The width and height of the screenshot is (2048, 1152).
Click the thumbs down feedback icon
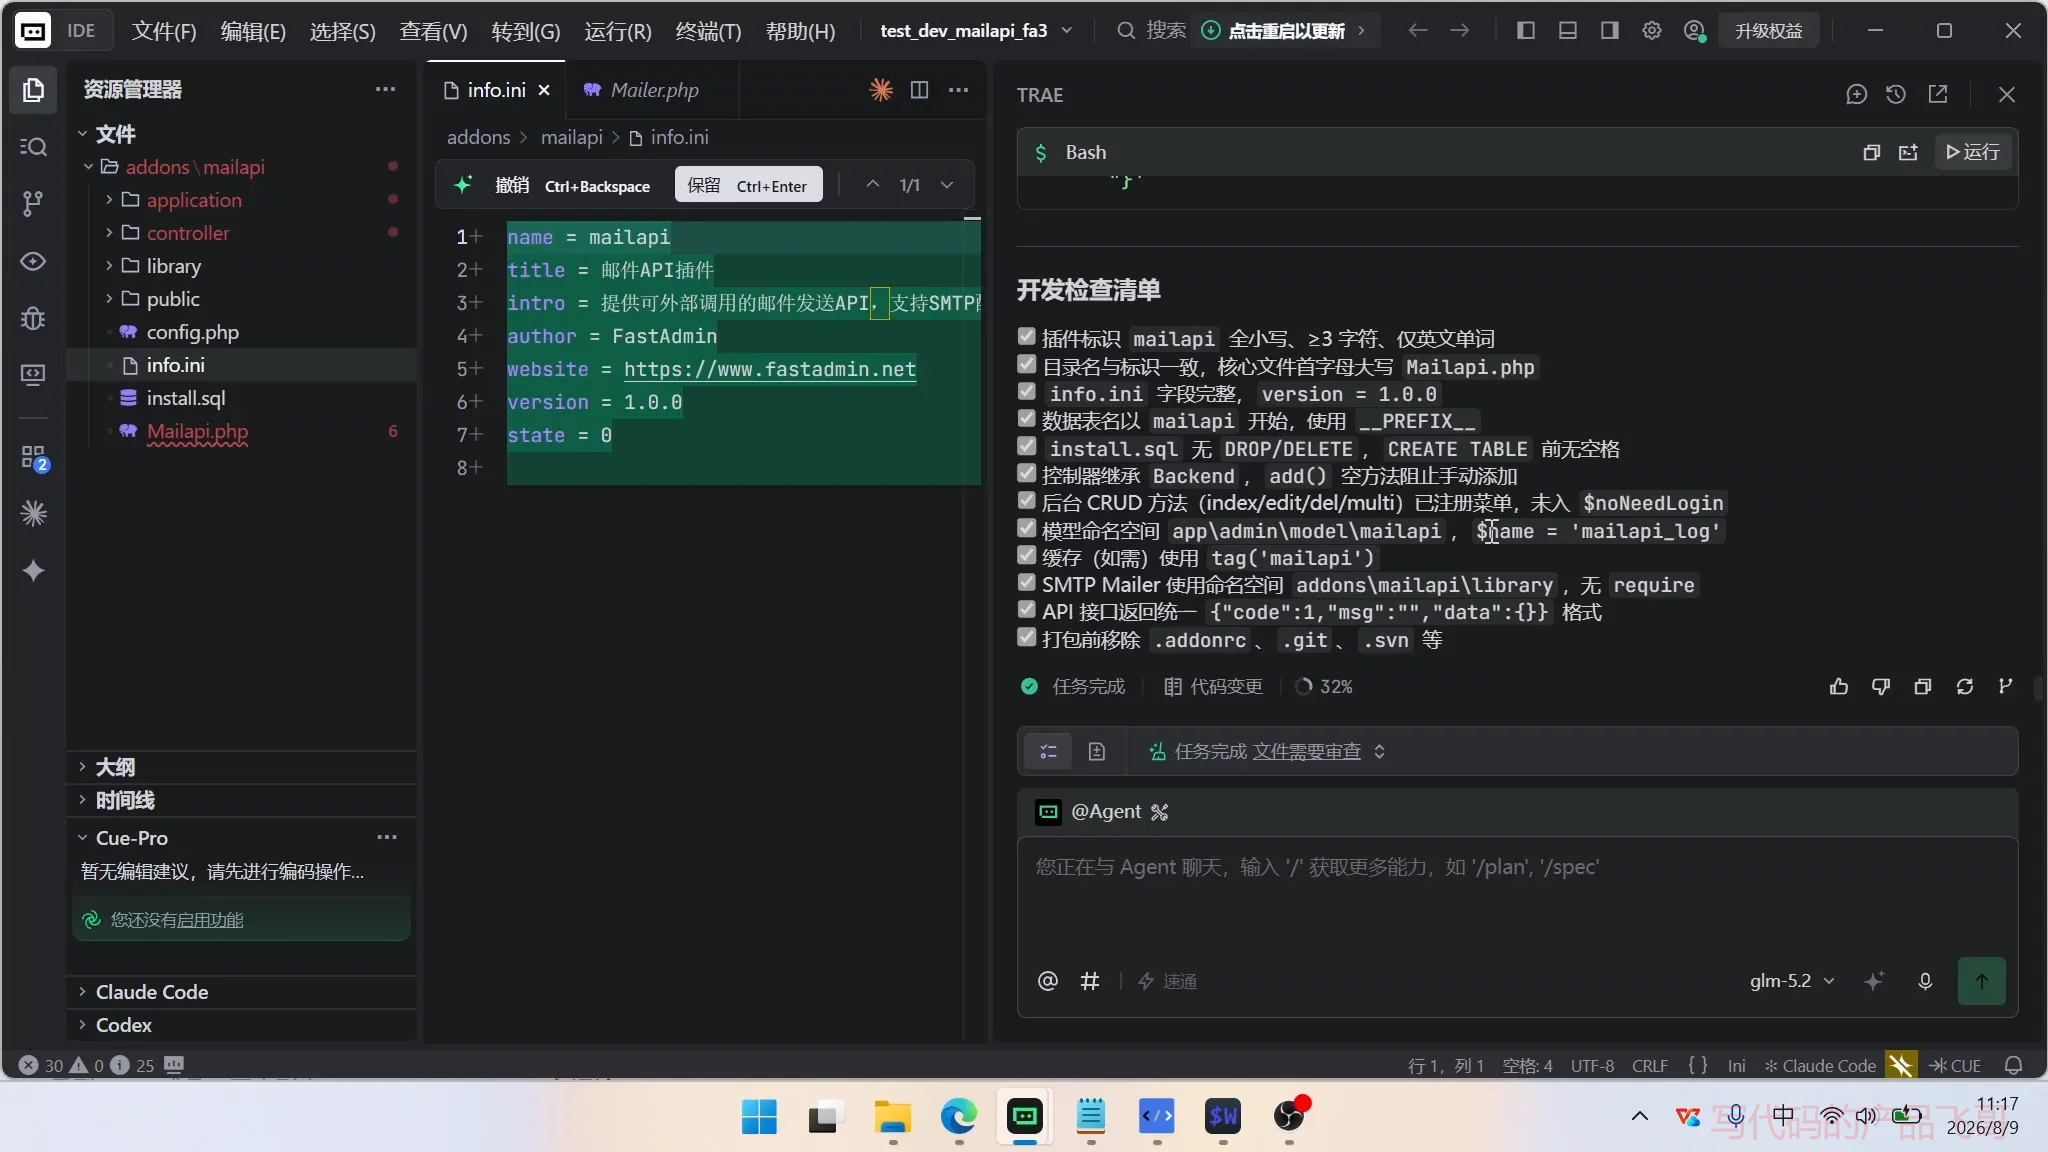(1881, 686)
